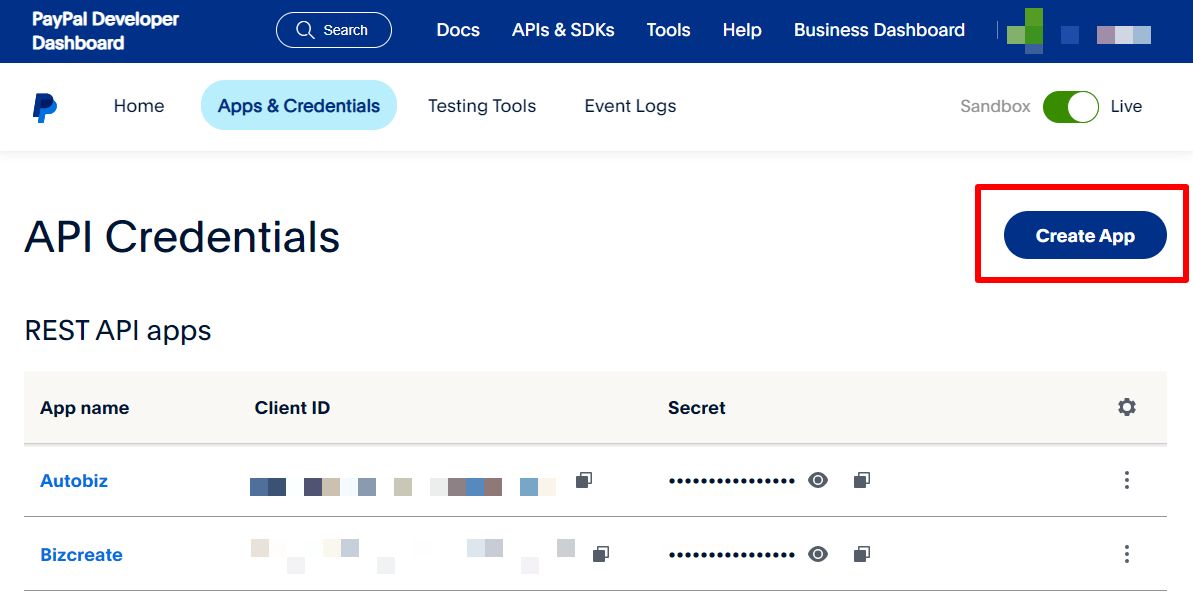
Task: Open the Tools menu
Action: (669, 30)
